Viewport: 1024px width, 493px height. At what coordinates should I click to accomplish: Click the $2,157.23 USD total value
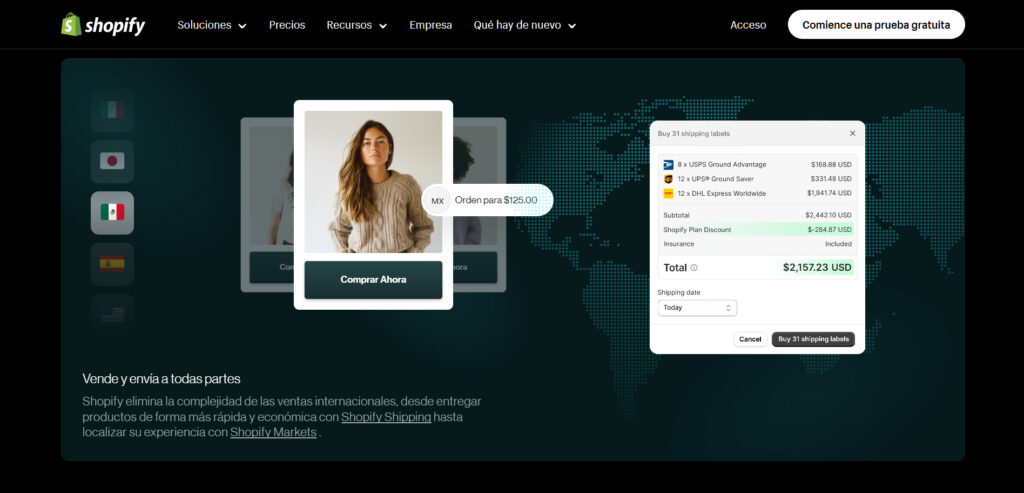817,268
